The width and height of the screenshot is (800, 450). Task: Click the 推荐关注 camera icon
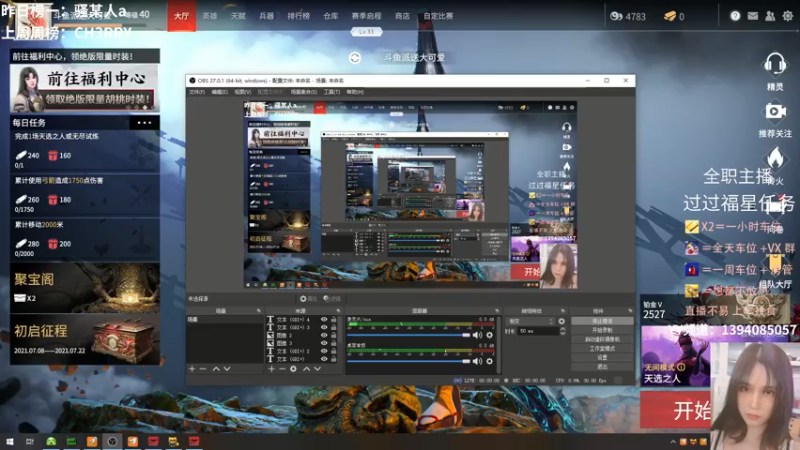774,111
